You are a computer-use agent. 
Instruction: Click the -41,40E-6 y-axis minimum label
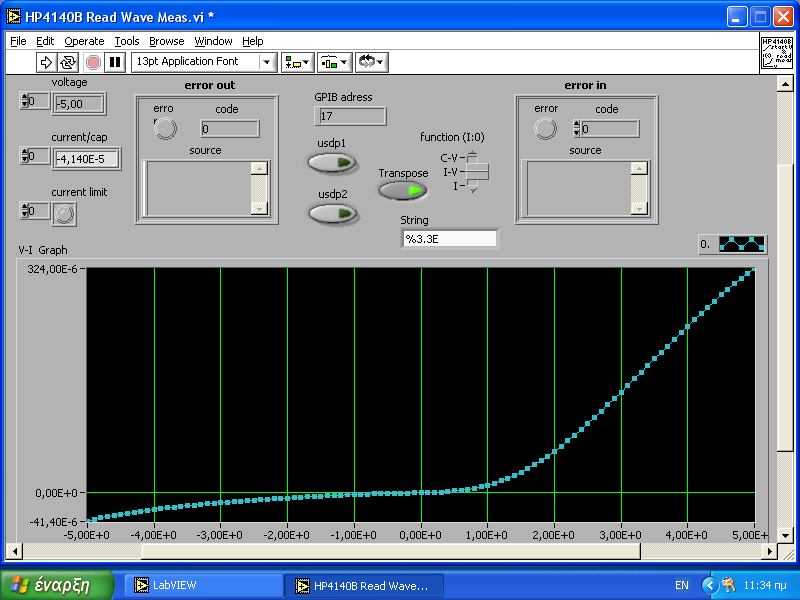click(x=53, y=521)
